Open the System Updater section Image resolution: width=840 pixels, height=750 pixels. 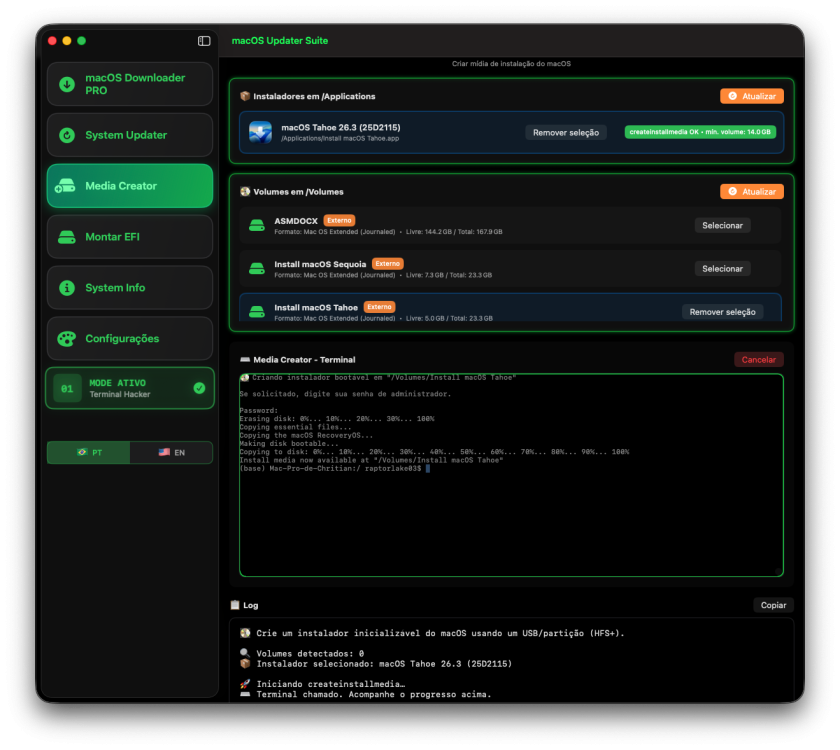(x=130, y=135)
